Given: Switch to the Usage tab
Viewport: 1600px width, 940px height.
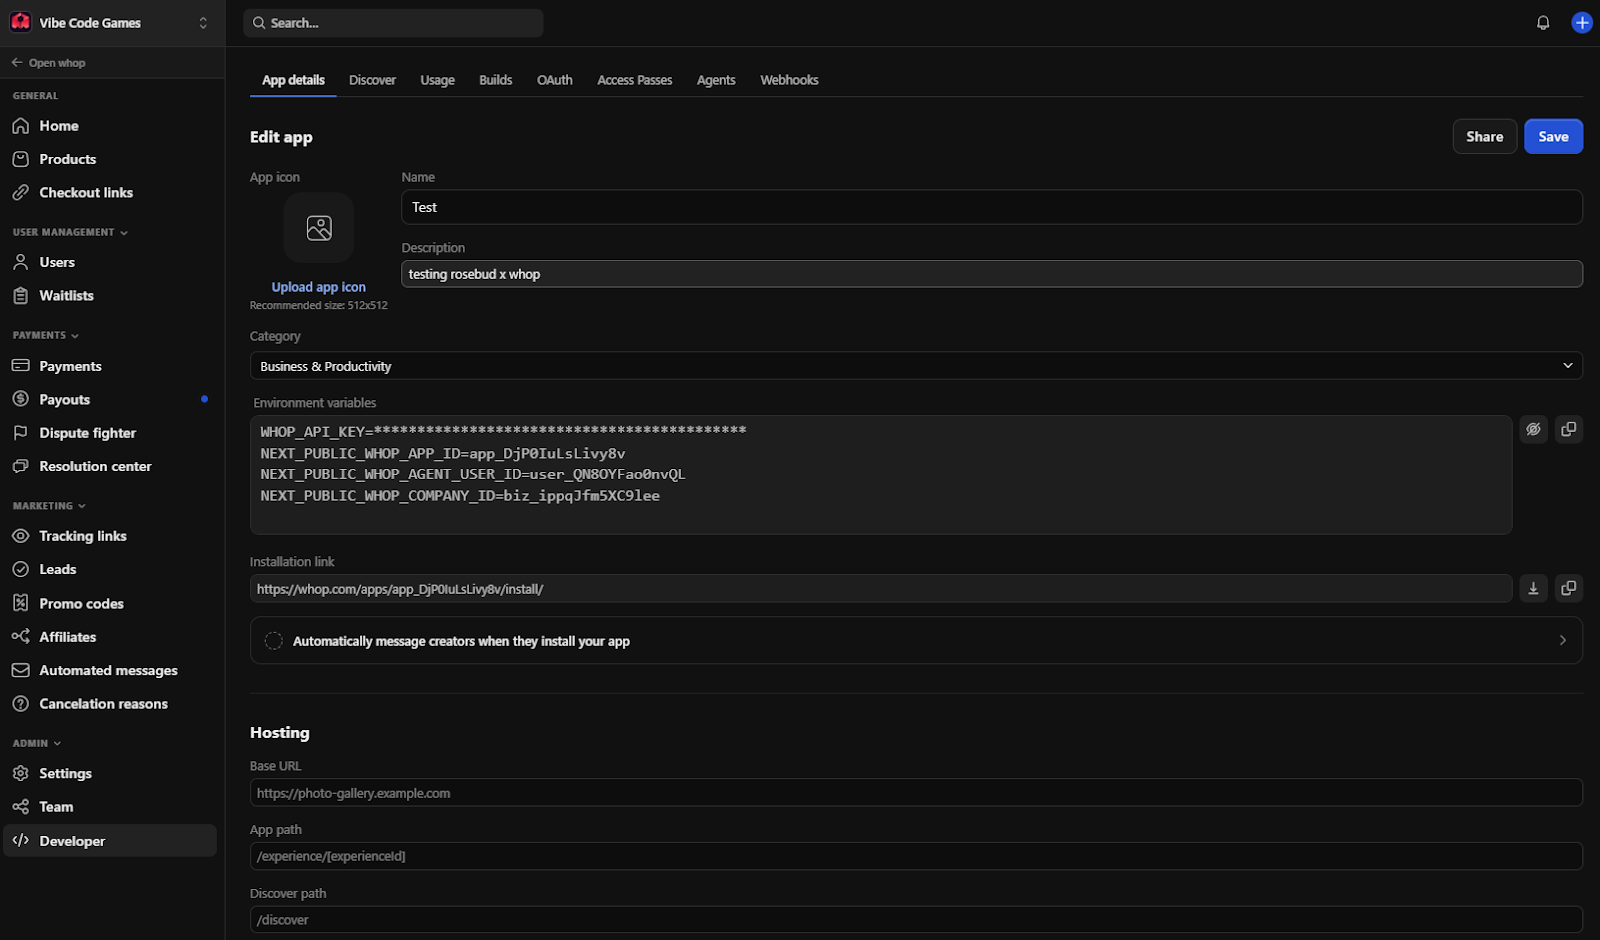Looking at the screenshot, I should 437,80.
